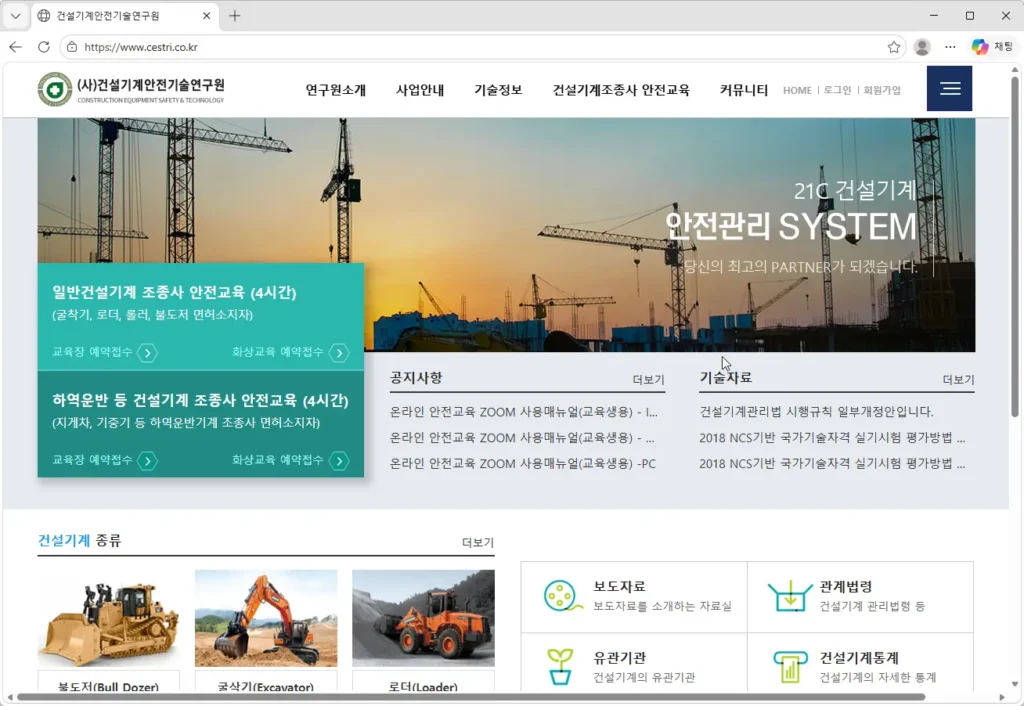Image resolution: width=1024 pixels, height=706 pixels.
Task: Click the 유관기관 plant pot icon
Action: [560, 666]
